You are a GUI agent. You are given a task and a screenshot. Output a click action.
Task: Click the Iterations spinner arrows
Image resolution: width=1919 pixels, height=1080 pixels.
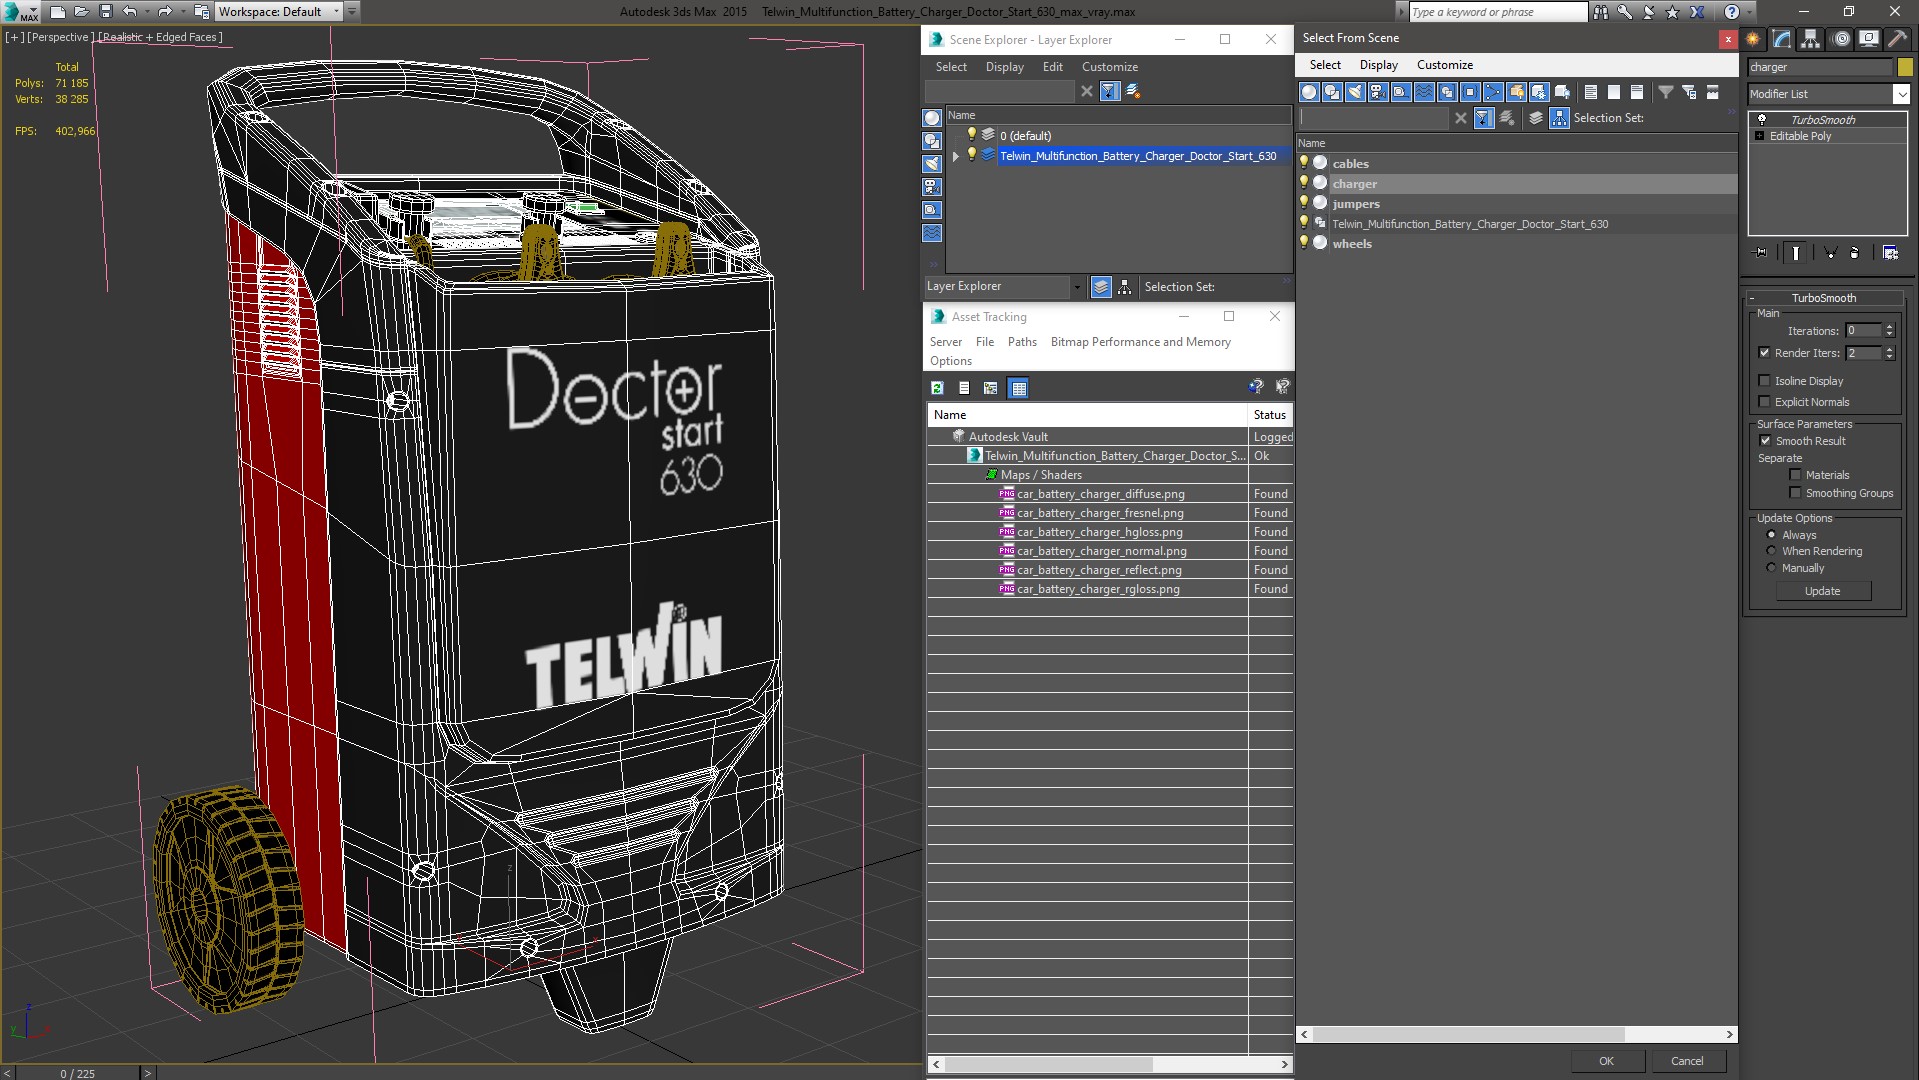point(1889,331)
